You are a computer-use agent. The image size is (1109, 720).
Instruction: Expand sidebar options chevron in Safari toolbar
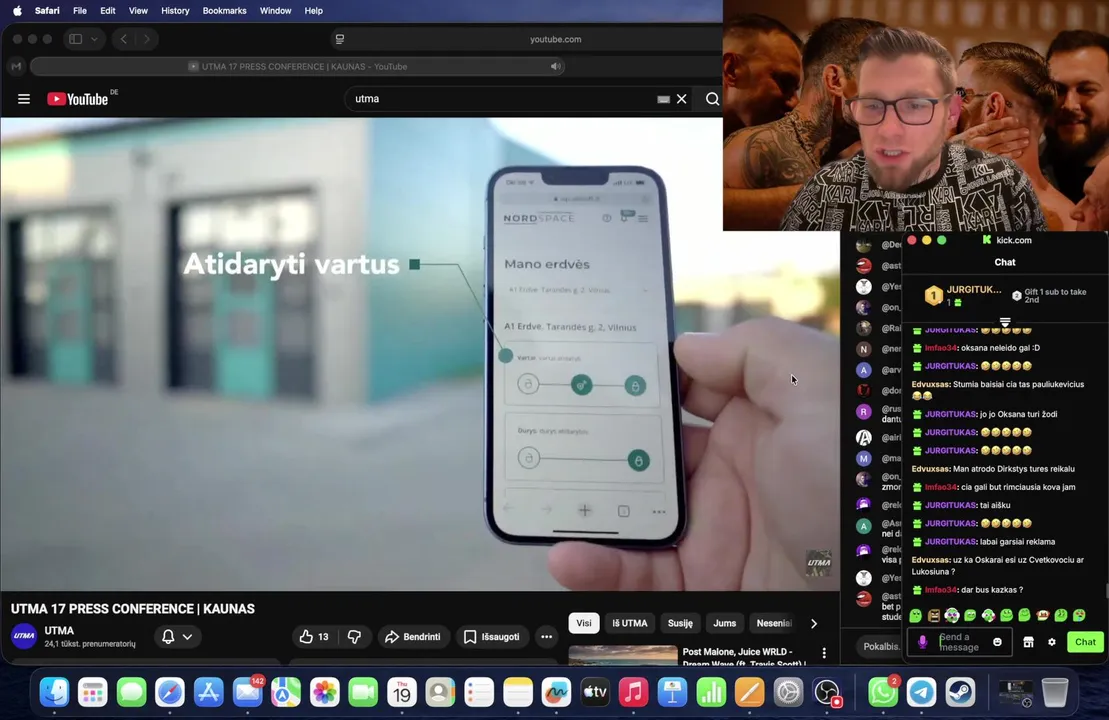pos(94,39)
